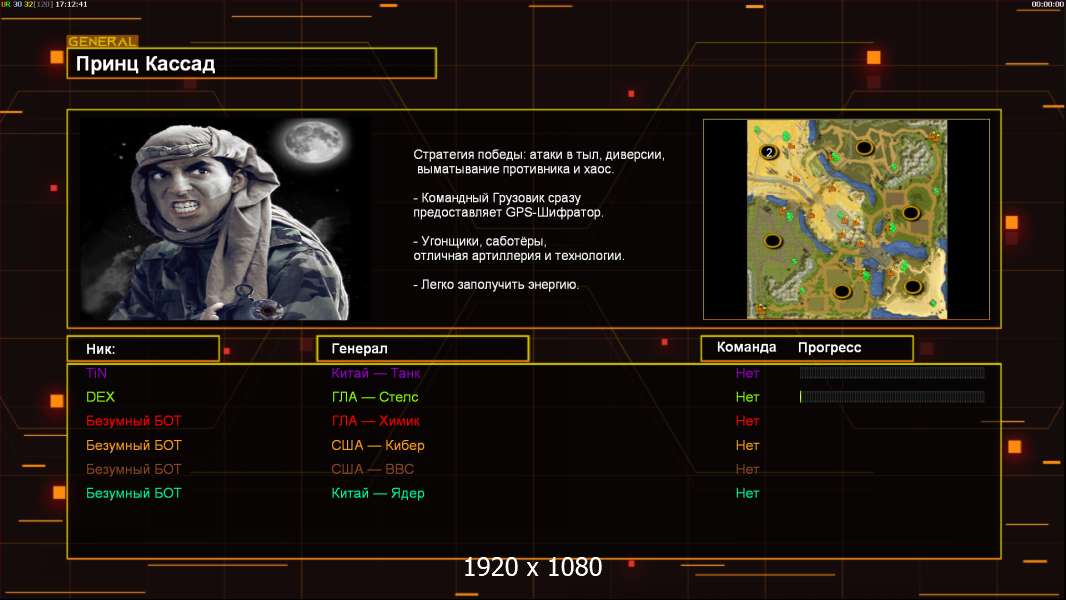Viewport: 1066px width, 600px height.
Task: Click the Команда column header
Action: (746, 348)
